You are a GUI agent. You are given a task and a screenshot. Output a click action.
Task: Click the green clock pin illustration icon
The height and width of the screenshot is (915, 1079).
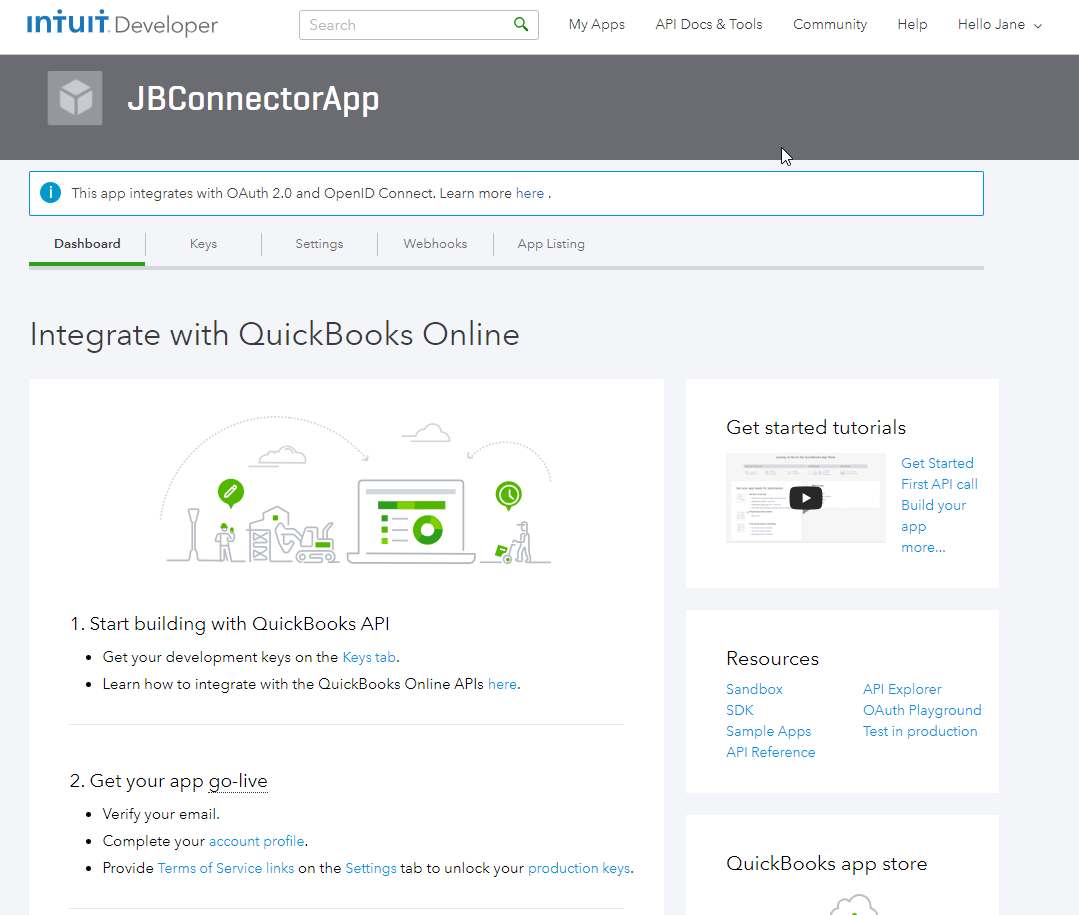(x=509, y=494)
